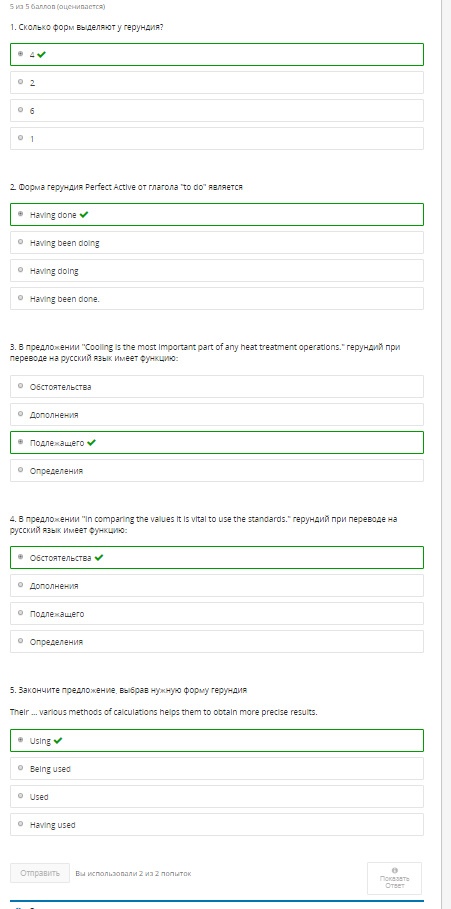The width and height of the screenshot is (451, 909).
Task: Select "Определения" in question three
Action: tap(217, 471)
